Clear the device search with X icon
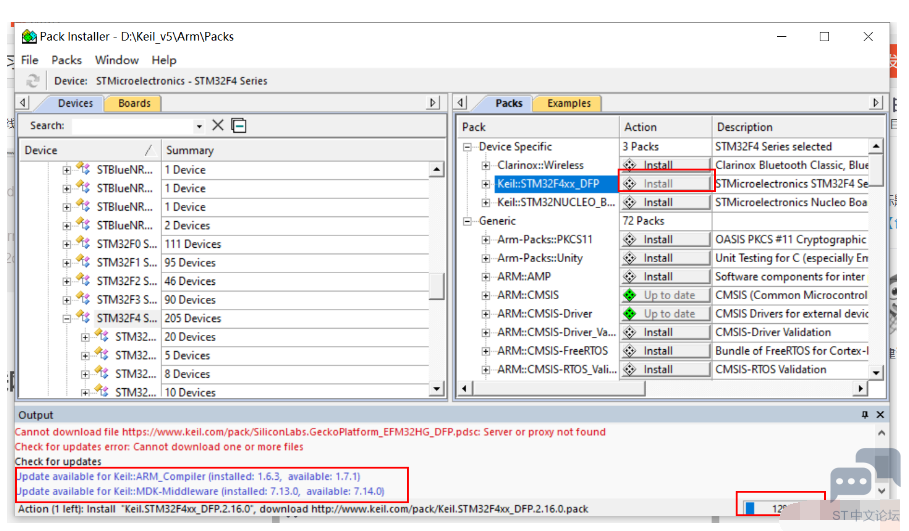 click(218, 125)
